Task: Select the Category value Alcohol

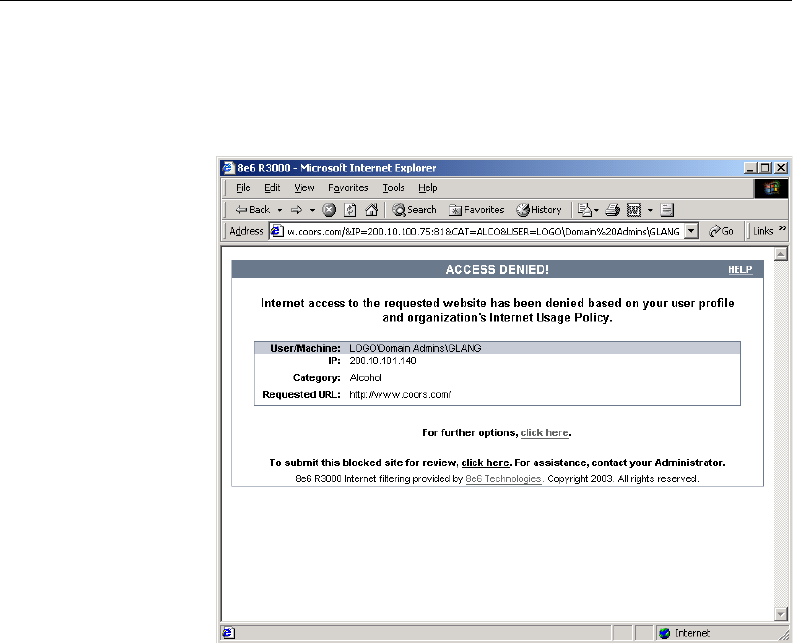Action: pyautogui.click(x=366, y=378)
